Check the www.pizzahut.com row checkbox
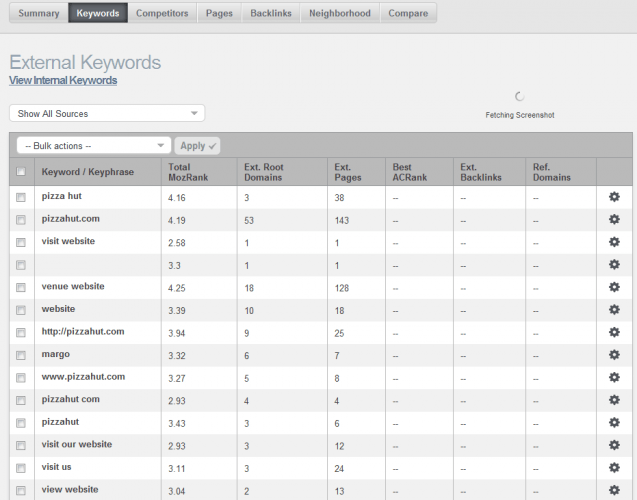 21,378
